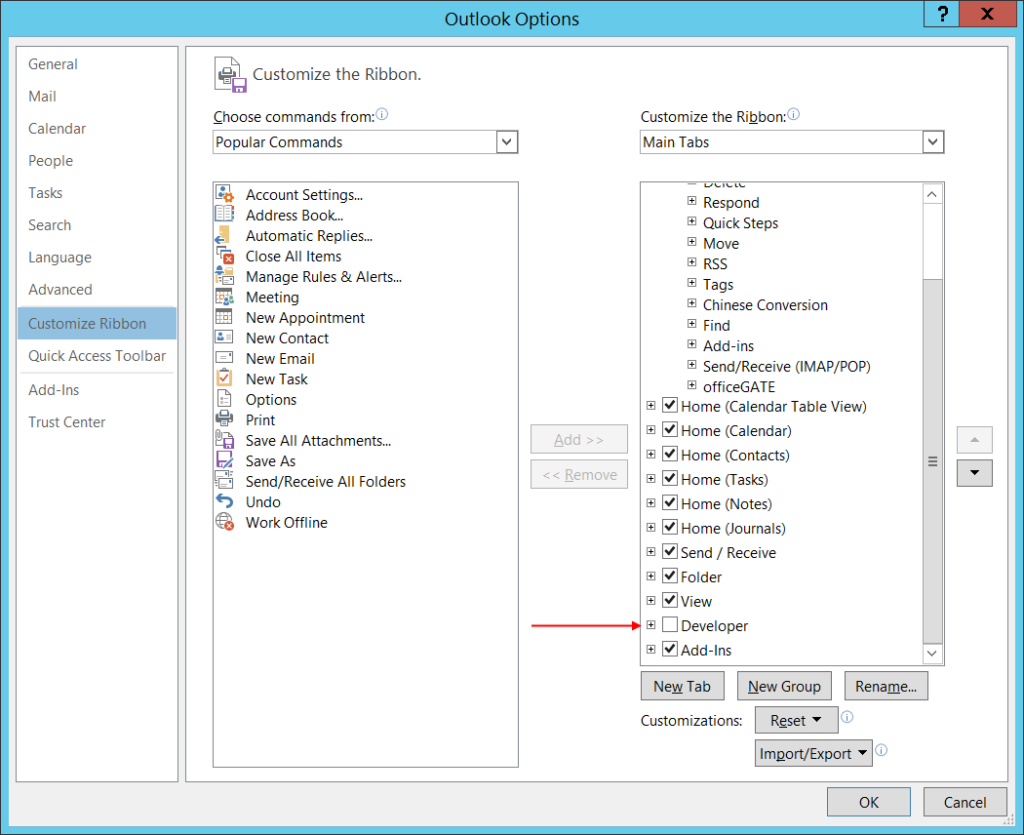The height and width of the screenshot is (835, 1024).
Task: Select the New Email command icon
Action: pyautogui.click(x=225, y=358)
